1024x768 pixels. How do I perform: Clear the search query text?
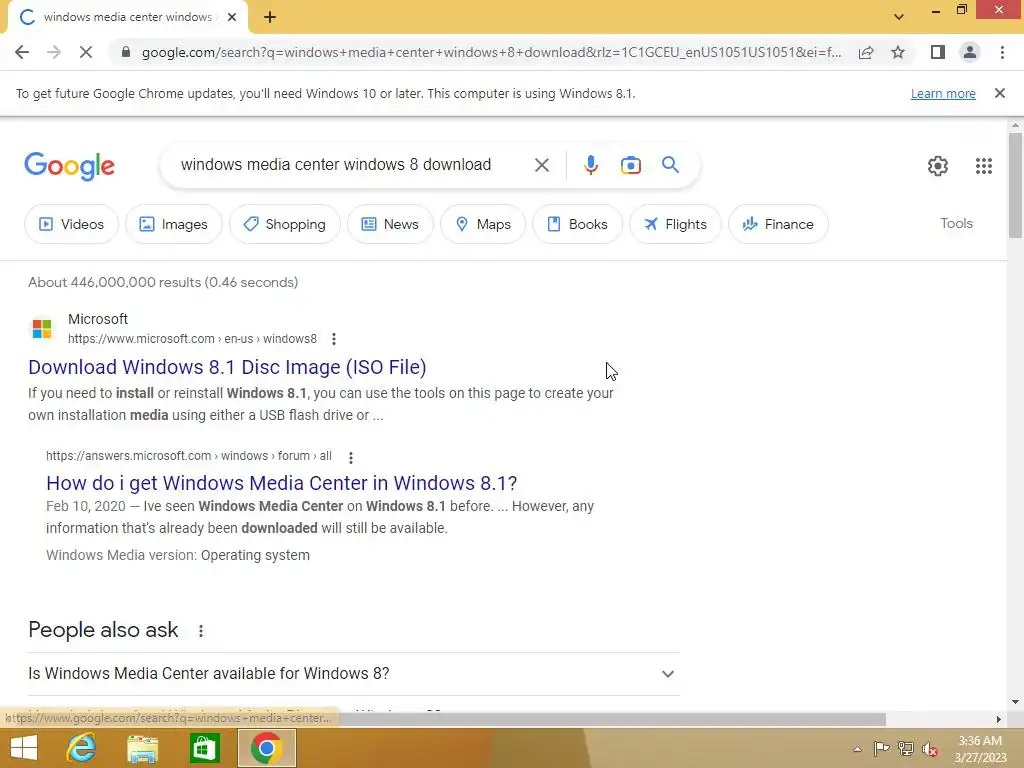(x=541, y=165)
